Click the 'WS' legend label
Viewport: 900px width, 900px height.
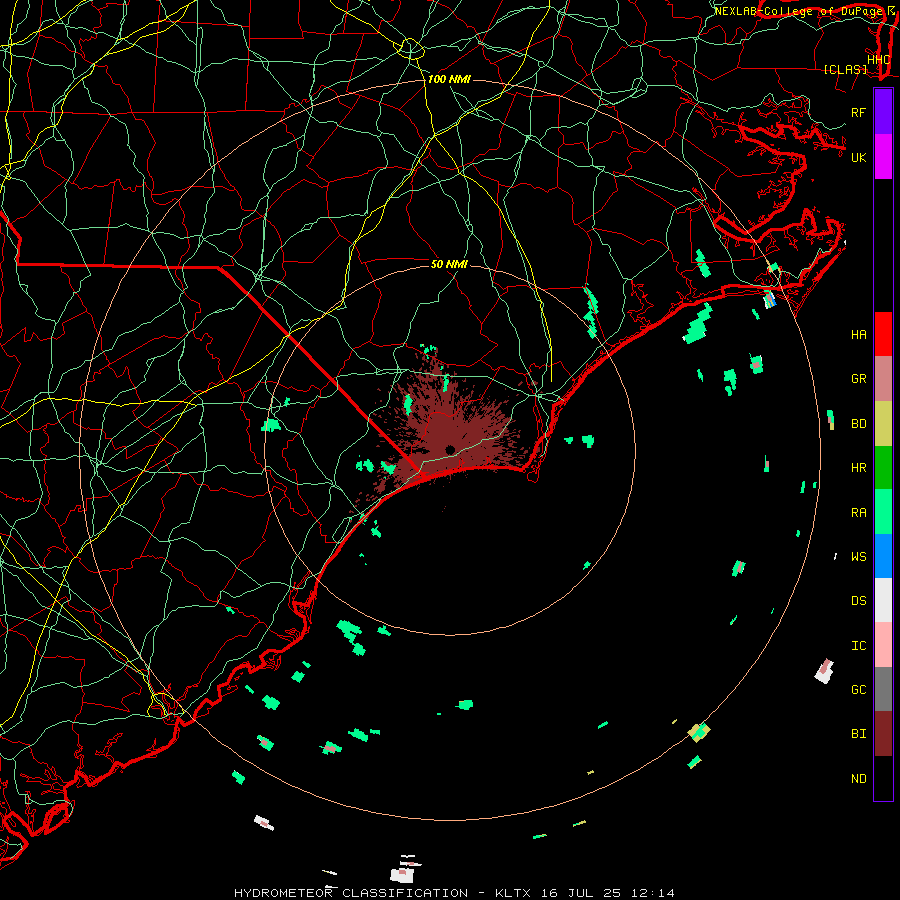(858, 557)
